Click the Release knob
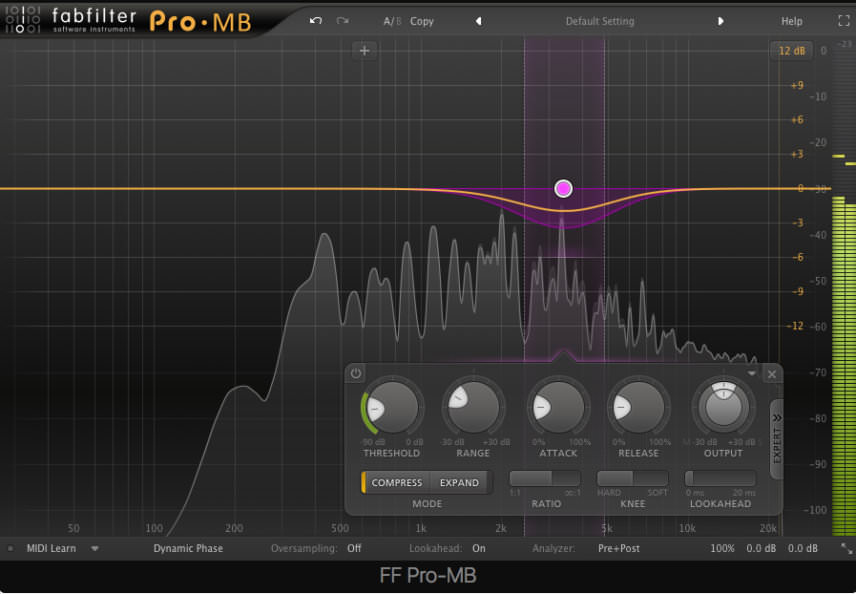The image size is (856, 594). (x=638, y=407)
